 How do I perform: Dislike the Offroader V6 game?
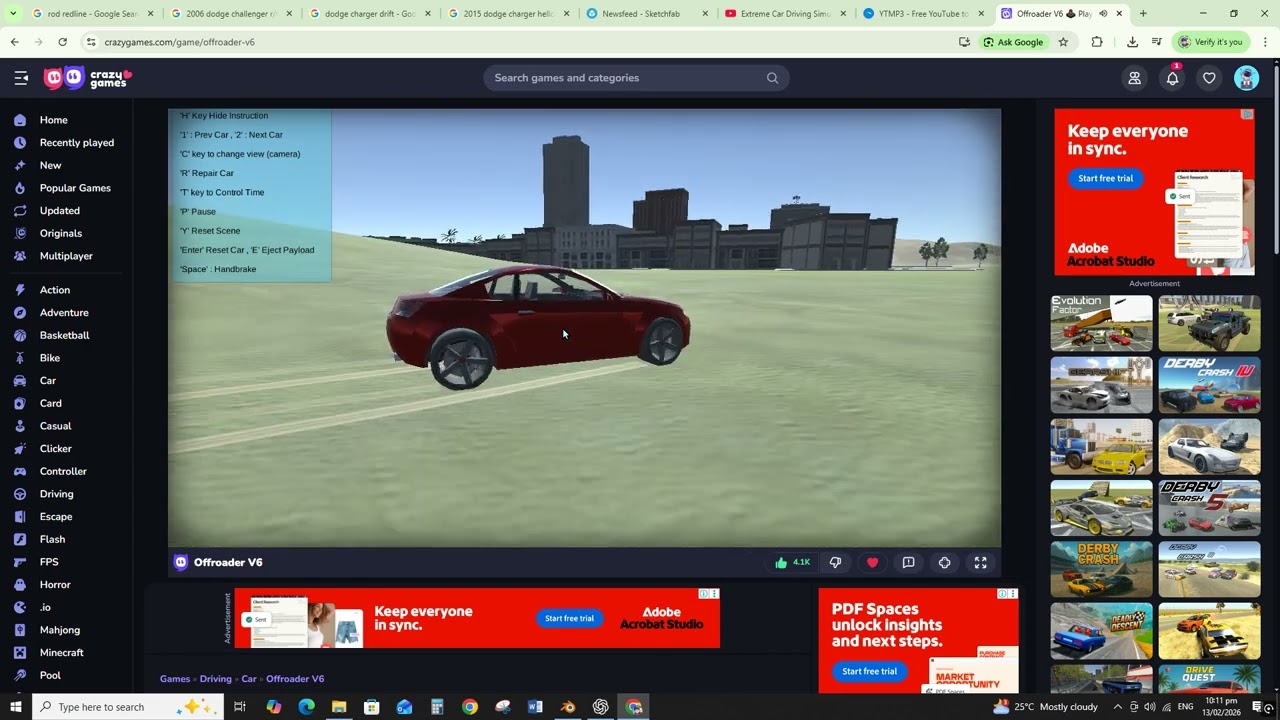click(x=835, y=563)
